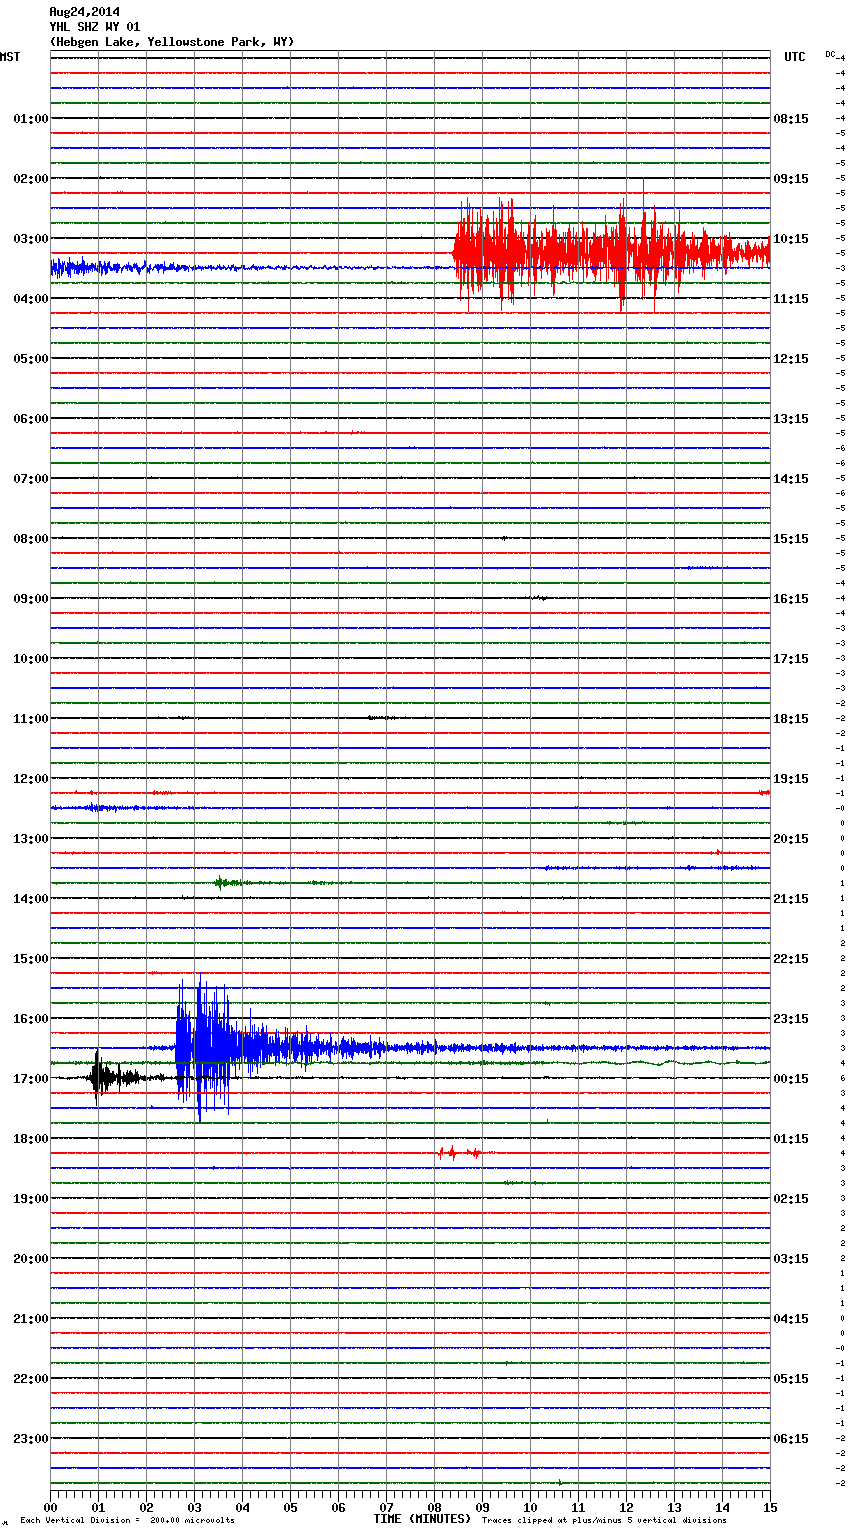Select the 17:00 MST row label
This screenshot has height=1534, width=850.
click(x=30, y=1079)
